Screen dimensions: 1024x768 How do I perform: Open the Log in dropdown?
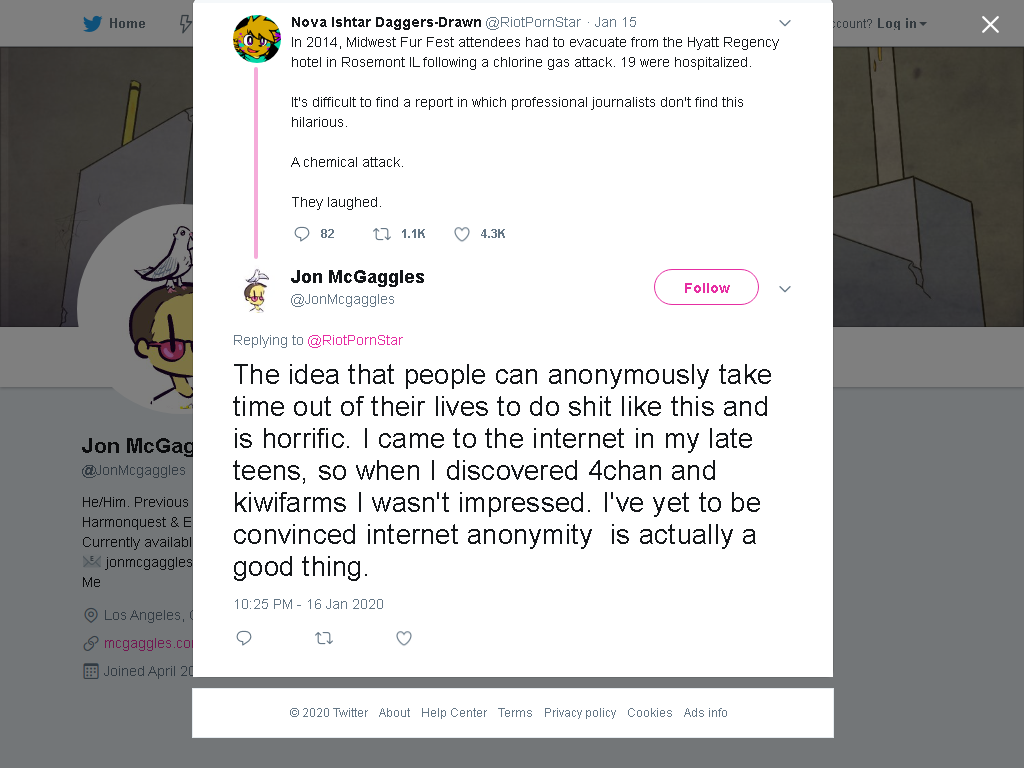(901, 24)
